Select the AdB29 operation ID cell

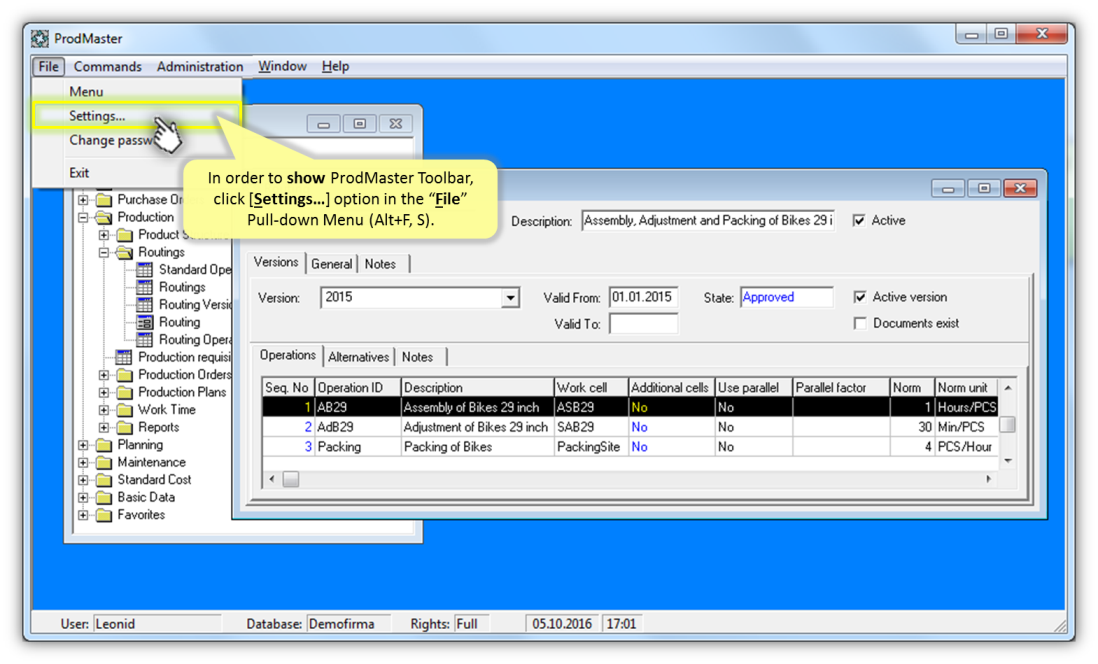coord(357,427)
